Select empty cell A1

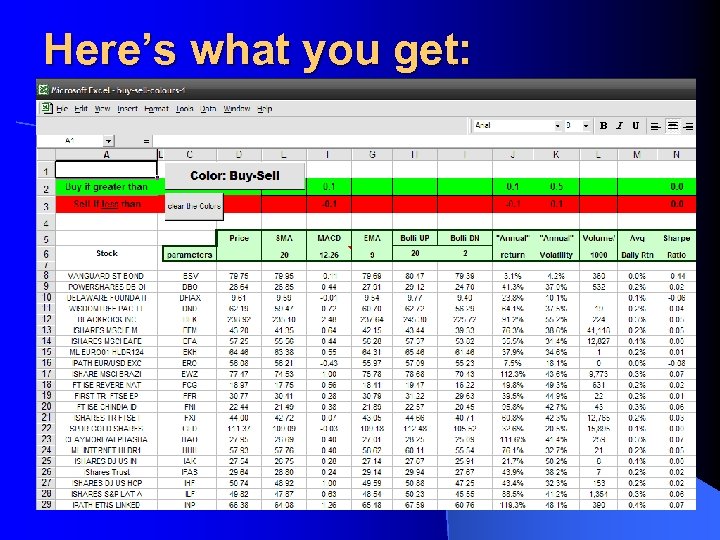click(106, 170)
